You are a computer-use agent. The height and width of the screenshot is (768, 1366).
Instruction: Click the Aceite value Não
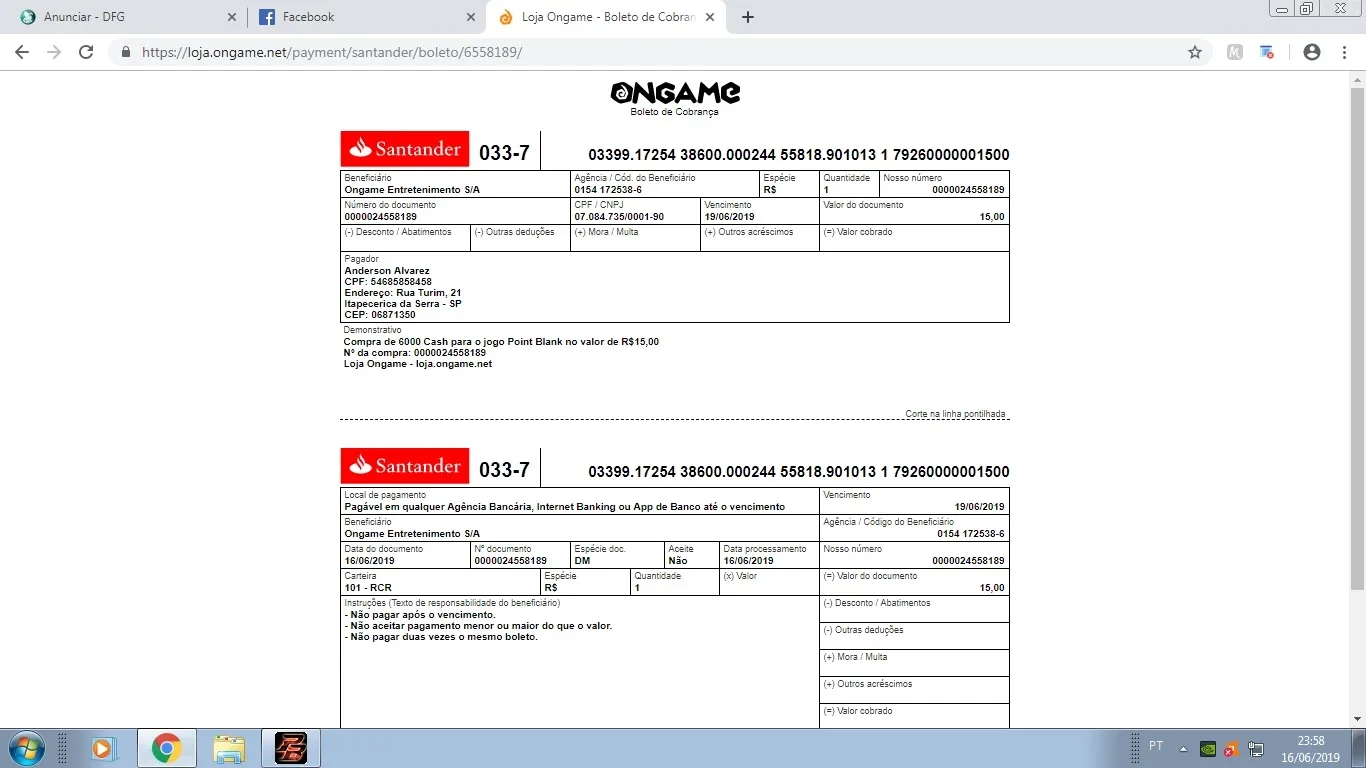pos(677,561)
